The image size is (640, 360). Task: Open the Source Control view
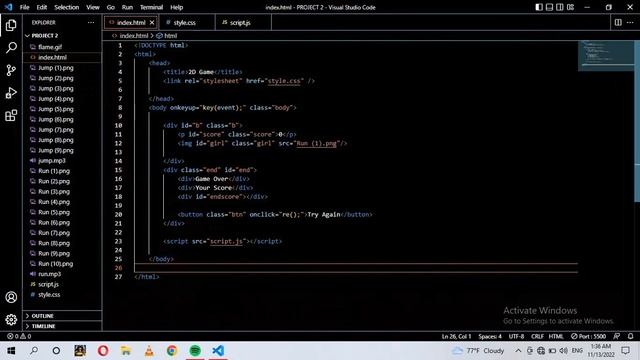[11, 70]
